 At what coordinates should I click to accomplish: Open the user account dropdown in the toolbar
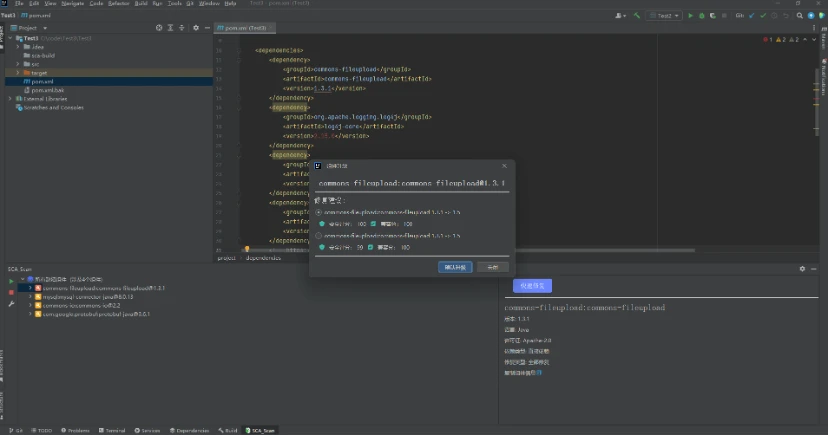[620, 16]
